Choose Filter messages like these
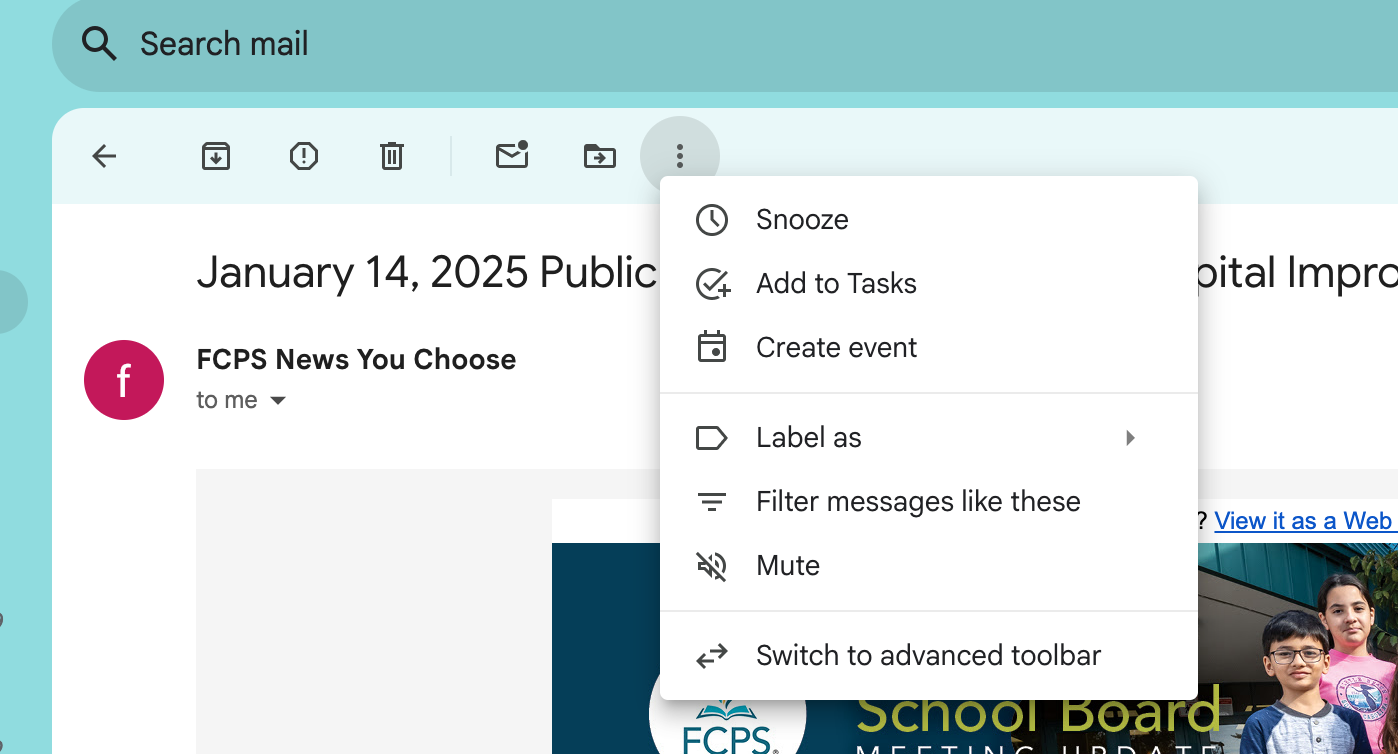1398x754 pixels. [929, 502]
